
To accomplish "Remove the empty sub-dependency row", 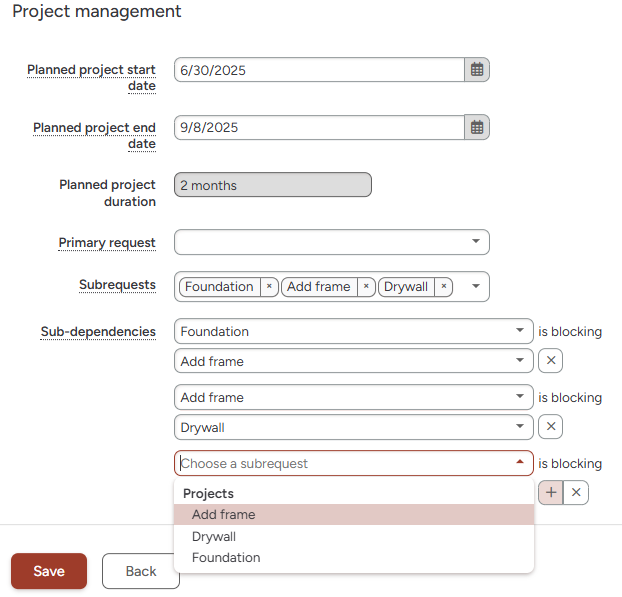I will click(576, 493).
